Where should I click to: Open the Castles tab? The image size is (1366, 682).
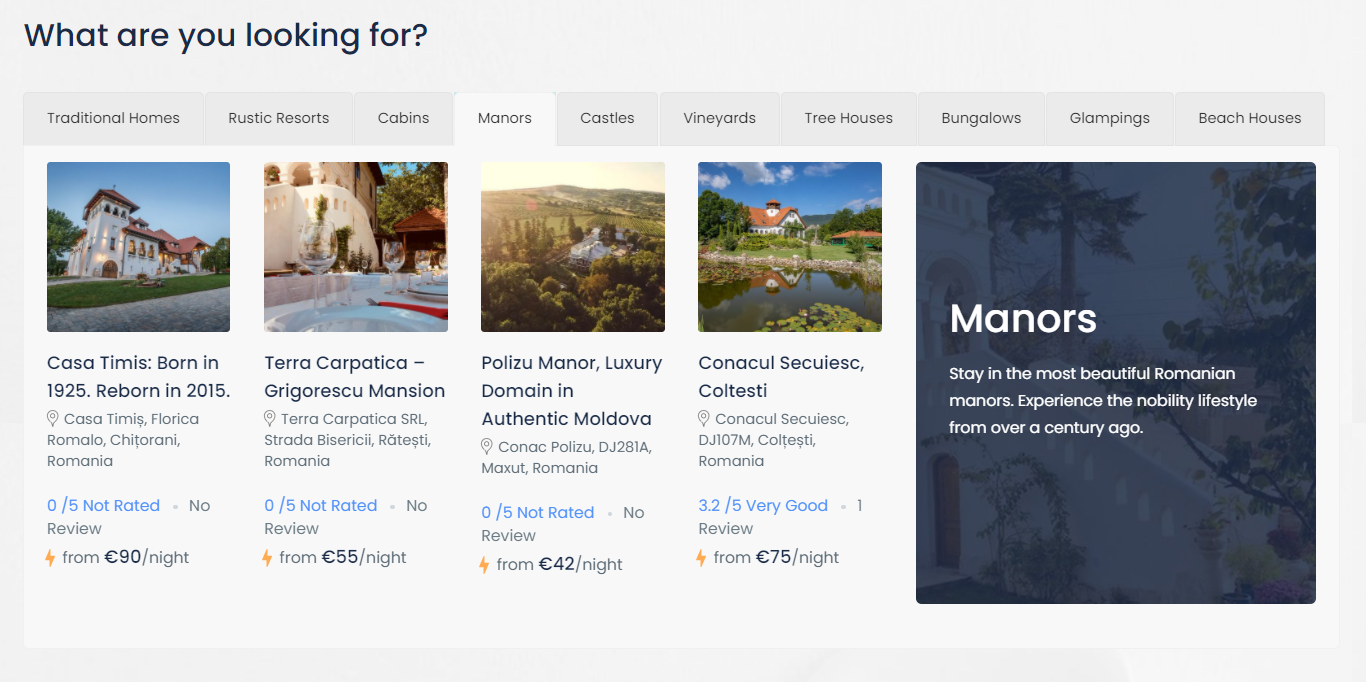click(607, 118)
